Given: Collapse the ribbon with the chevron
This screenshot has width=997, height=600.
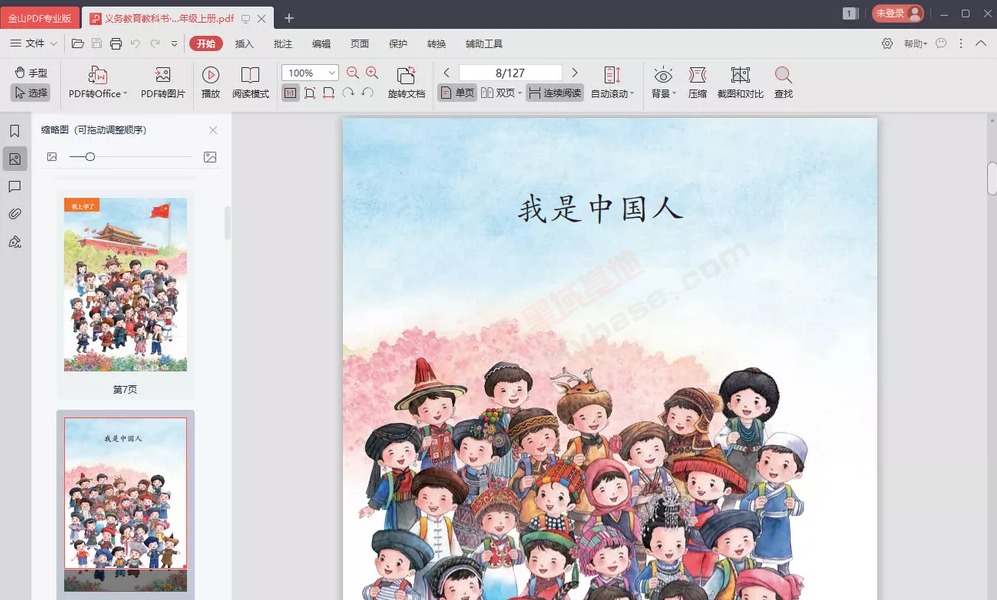Looking at the screenshot, I should pyautogui.click(x=981, y=43).
